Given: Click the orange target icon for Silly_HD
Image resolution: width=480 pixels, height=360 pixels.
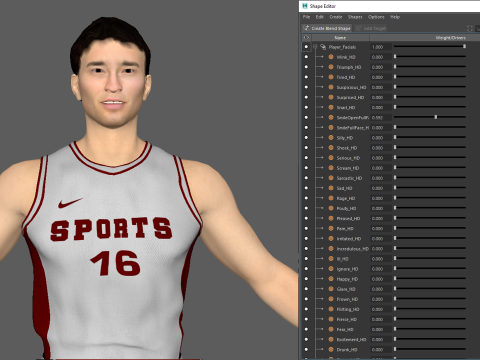Looking at the screenshot, I should [331, 138].
